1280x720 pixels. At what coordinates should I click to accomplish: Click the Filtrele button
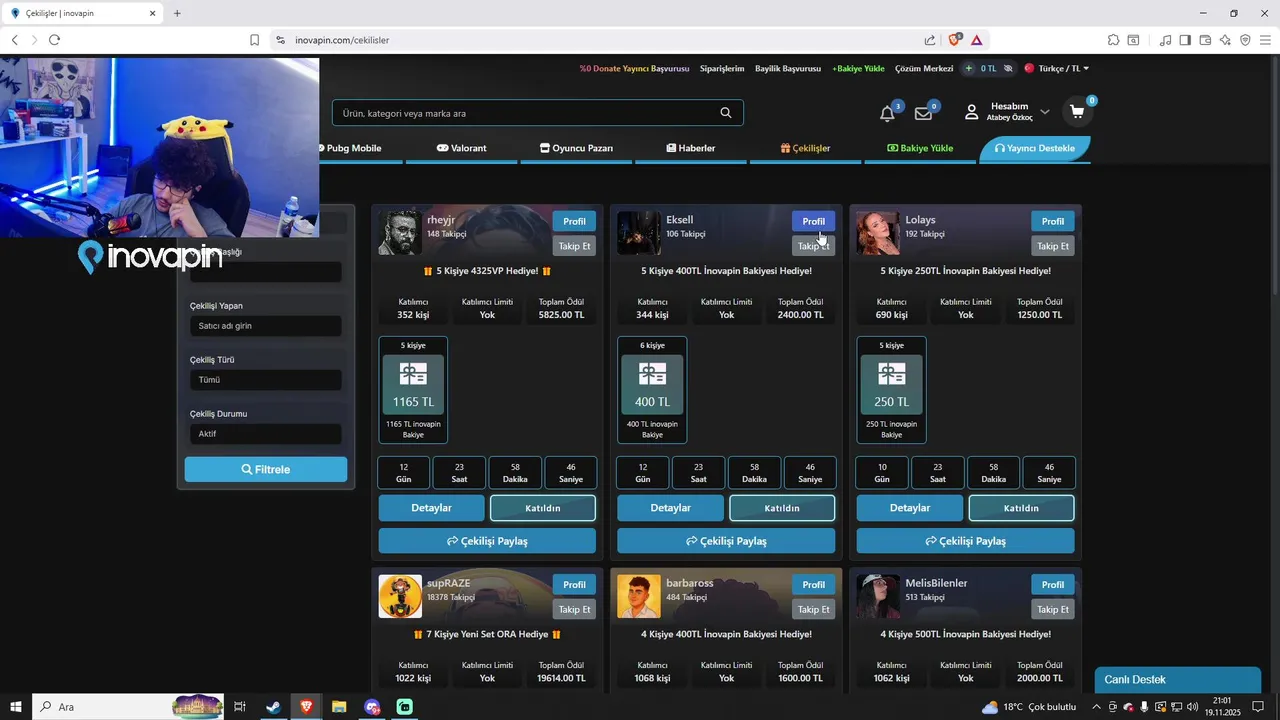click(x=266, y=469)
